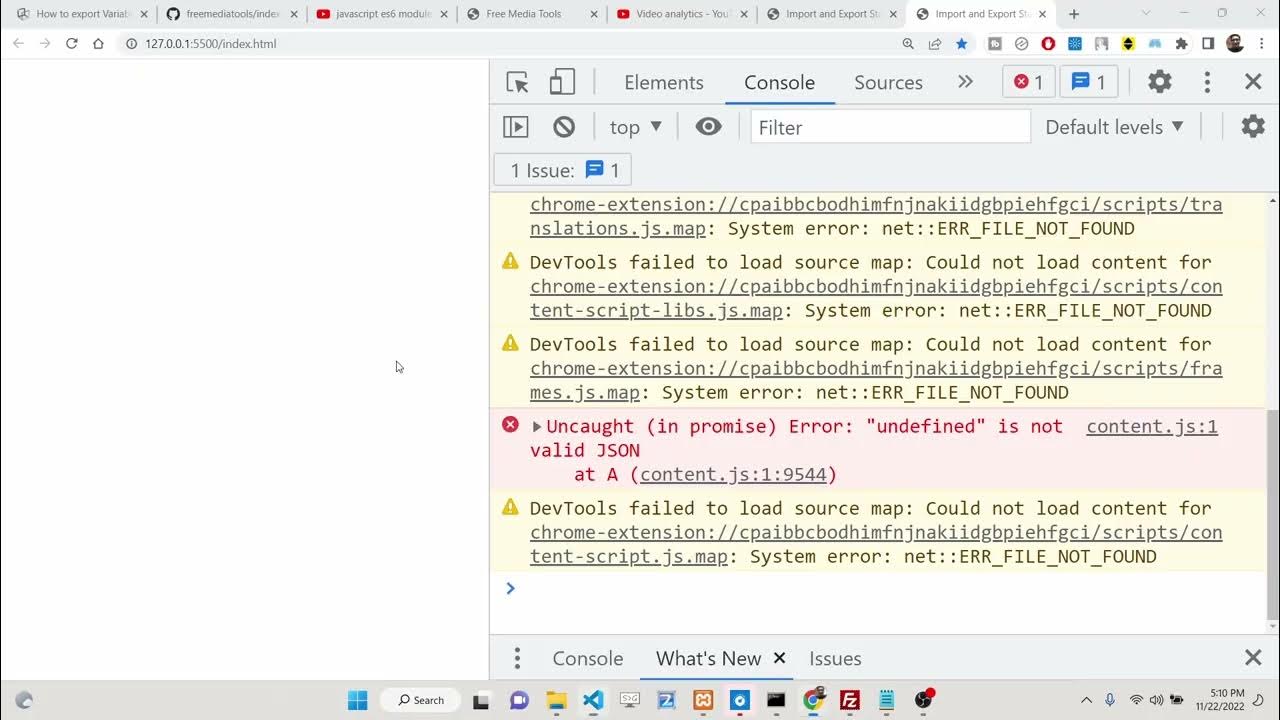
Task: Clear console with the ban icon
Action: click(564, 127)
